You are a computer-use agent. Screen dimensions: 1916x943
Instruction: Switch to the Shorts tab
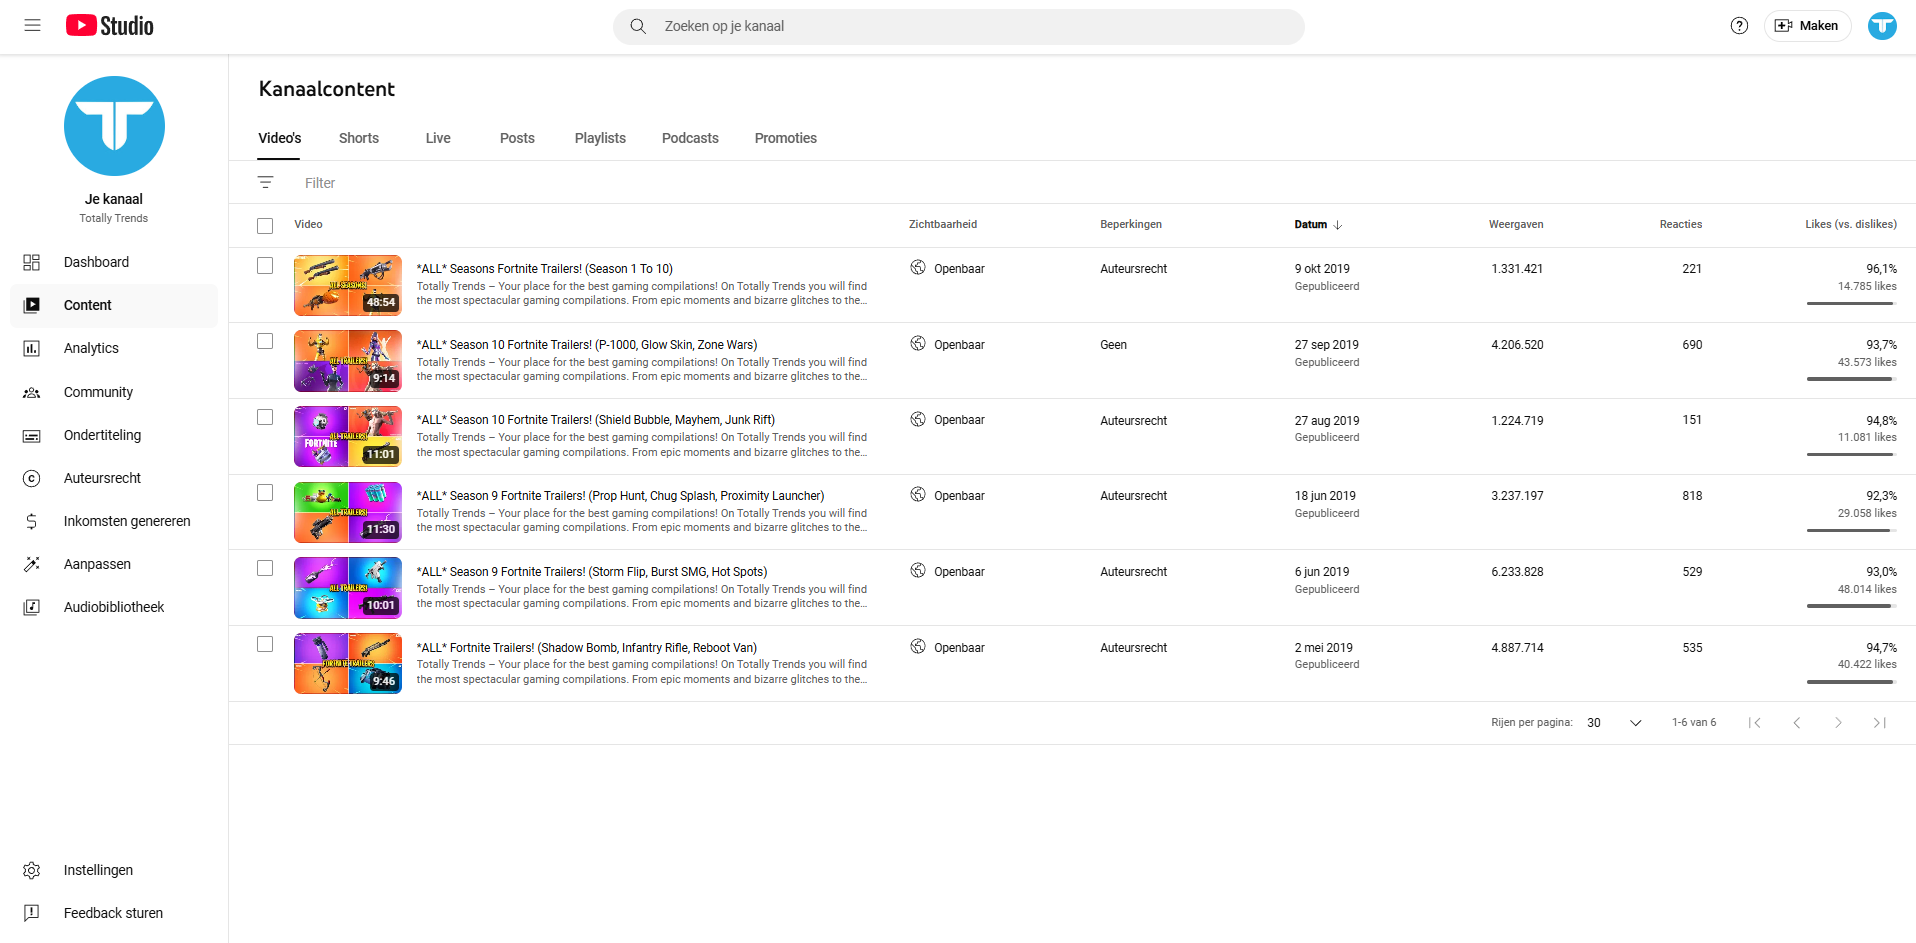[x=359, y=138]
